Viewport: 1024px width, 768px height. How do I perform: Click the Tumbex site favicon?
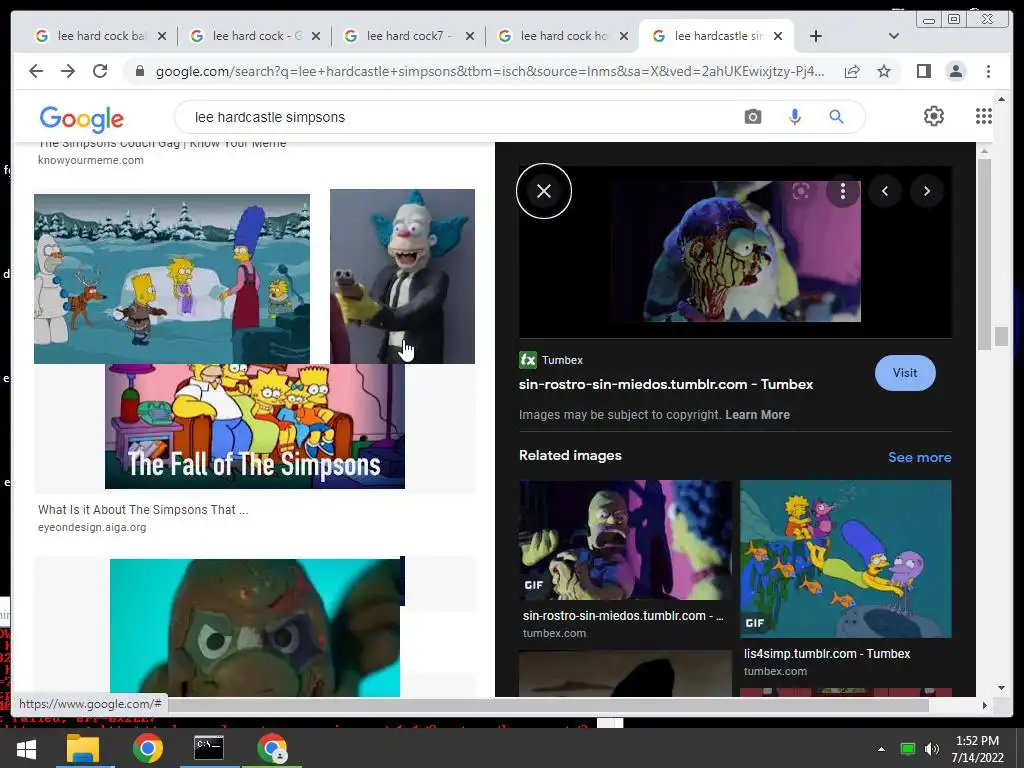(528, 360)
